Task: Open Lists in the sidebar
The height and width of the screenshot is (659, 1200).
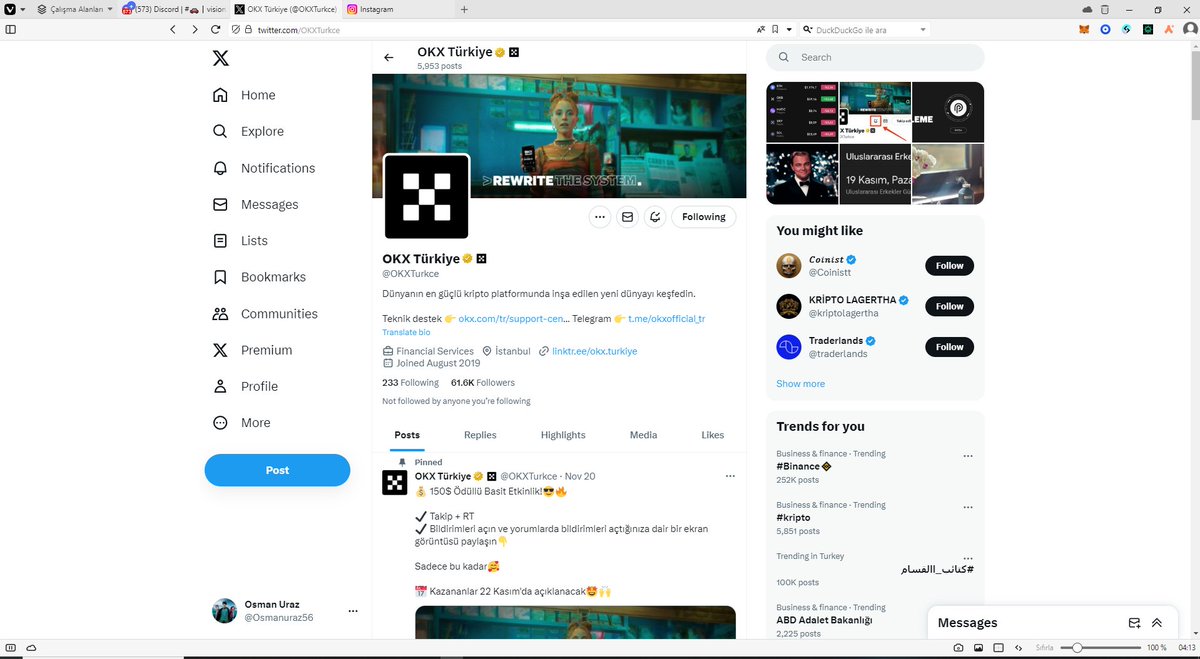Action: [x=240, y=241]
